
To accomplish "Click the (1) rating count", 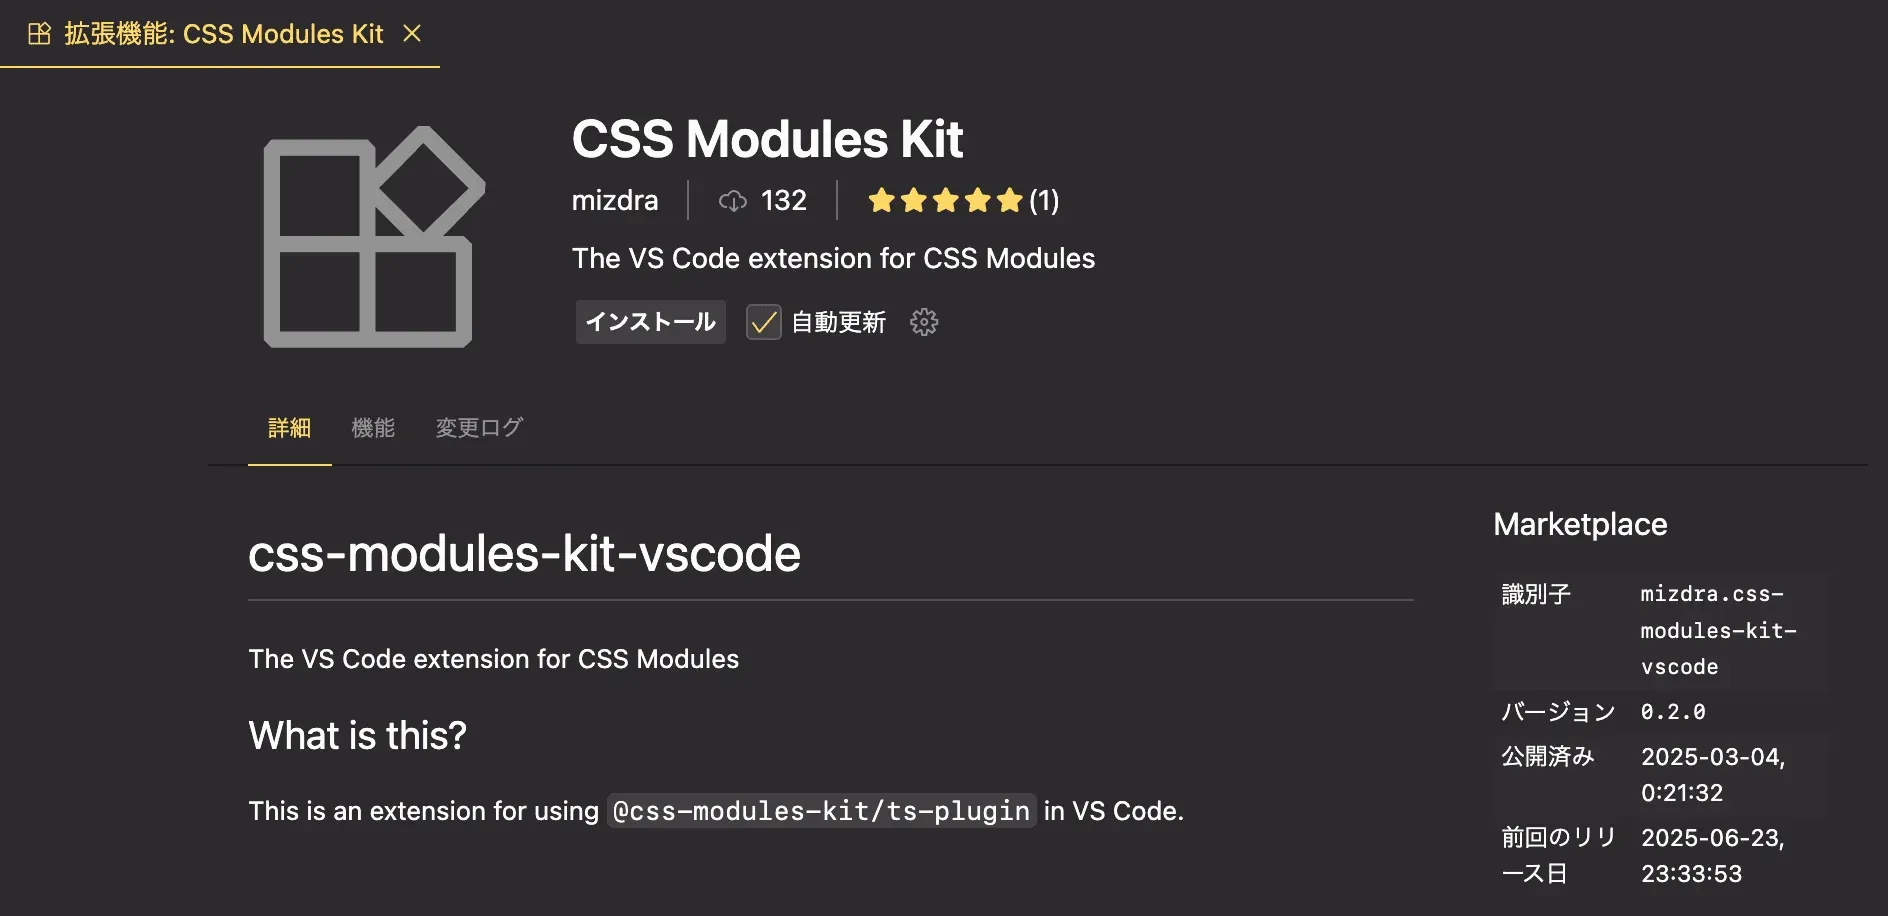I will click(1044, 201).
